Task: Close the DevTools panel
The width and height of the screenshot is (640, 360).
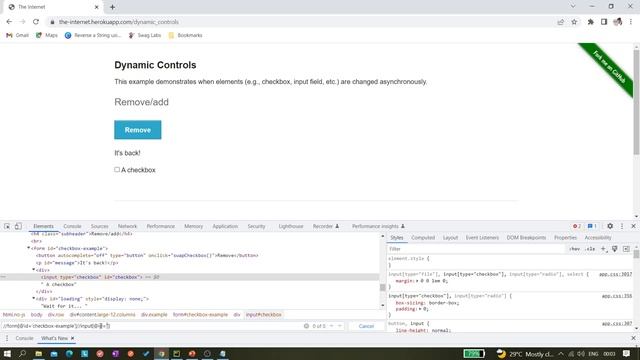Action: pyautogui.click(x=633, y=226)
